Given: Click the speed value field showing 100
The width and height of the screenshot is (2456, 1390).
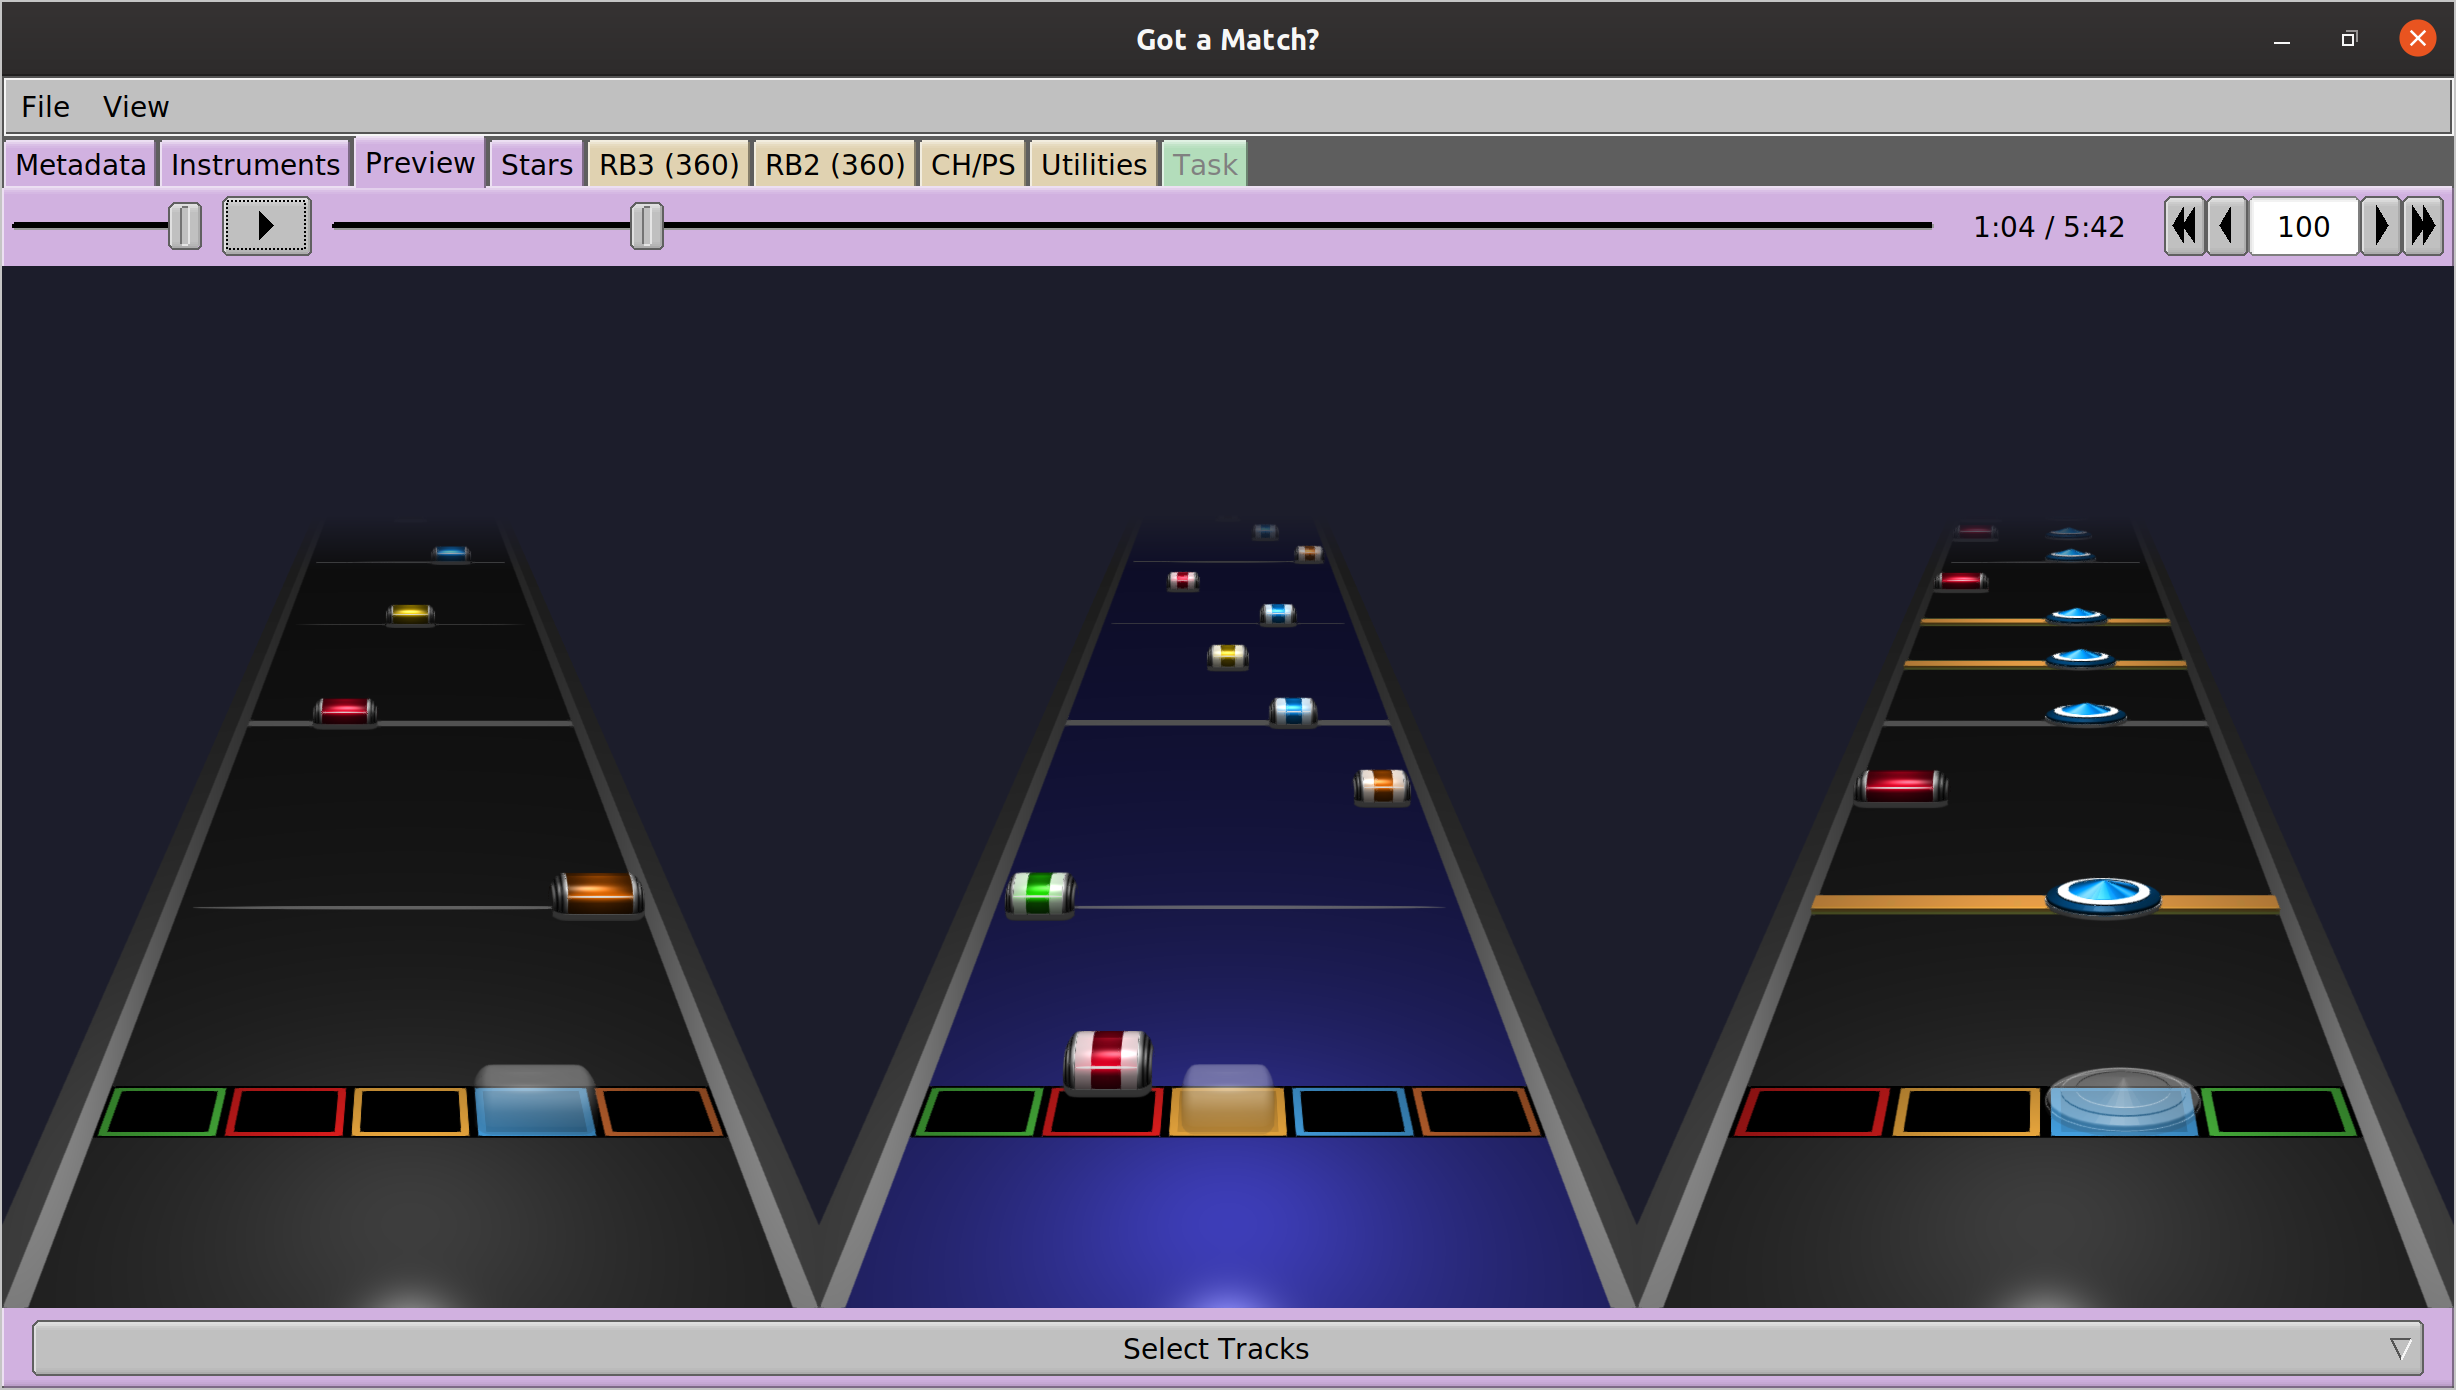Looking at the screenshot, I should coord(2303,226).
